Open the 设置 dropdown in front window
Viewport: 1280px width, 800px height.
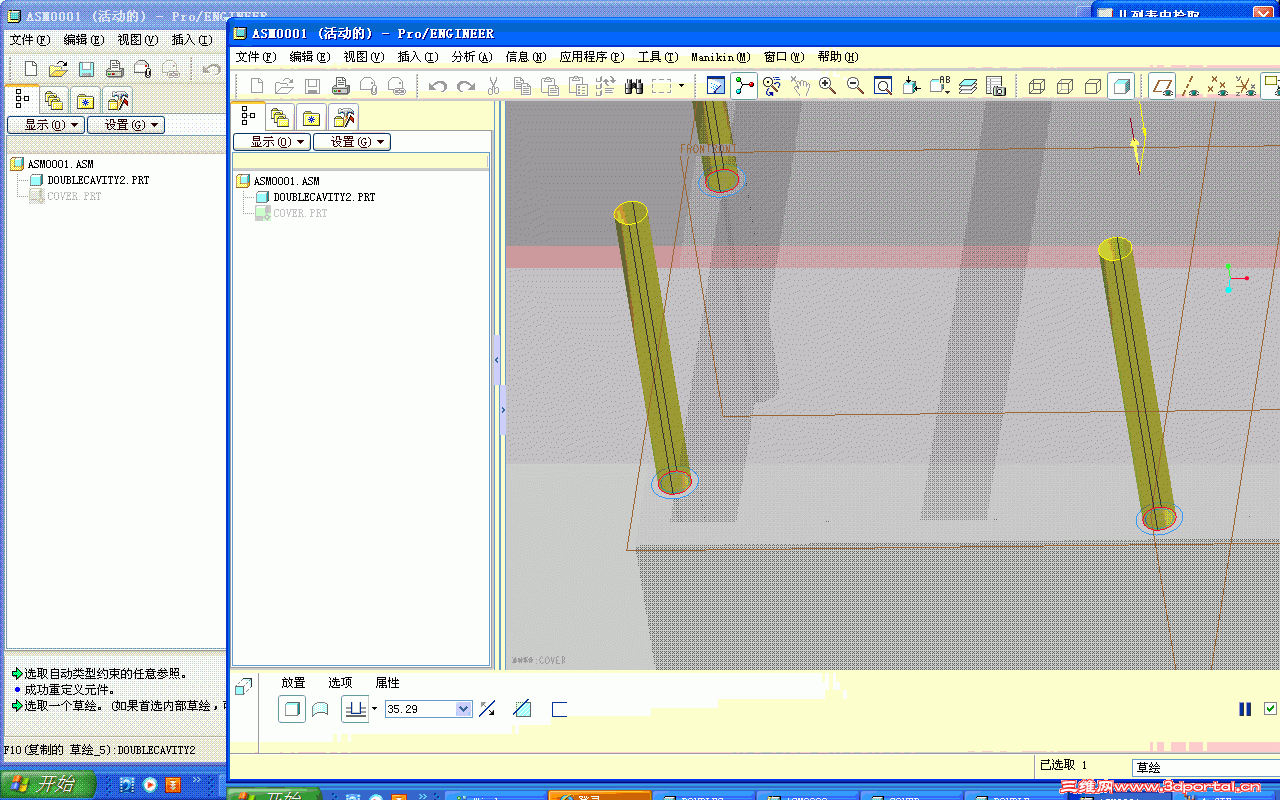(x=352, y=142)
